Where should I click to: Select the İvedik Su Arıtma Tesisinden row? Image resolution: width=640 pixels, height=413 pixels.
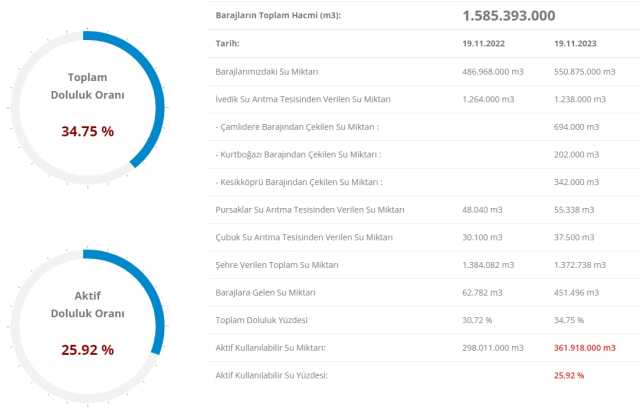pyautogui.click(x=424, y=99)
